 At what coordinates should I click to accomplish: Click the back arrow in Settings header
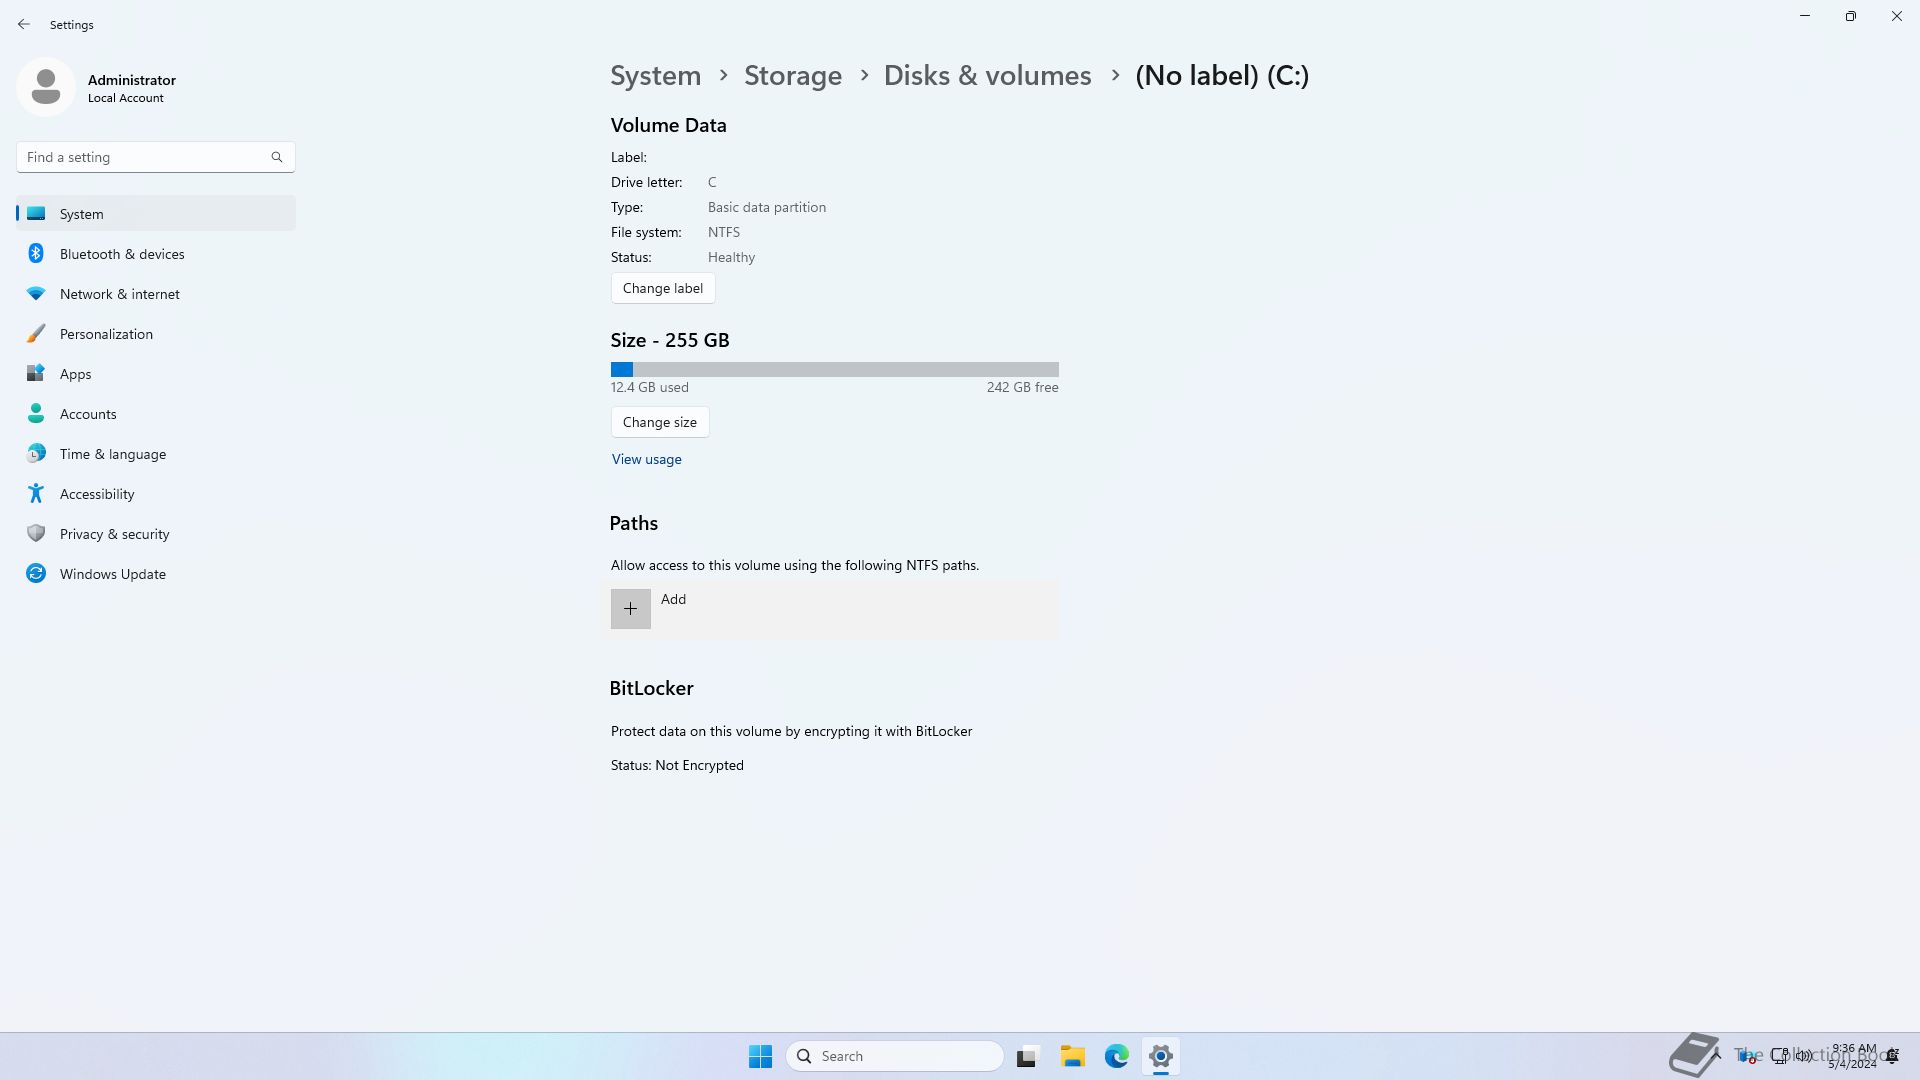24,24
